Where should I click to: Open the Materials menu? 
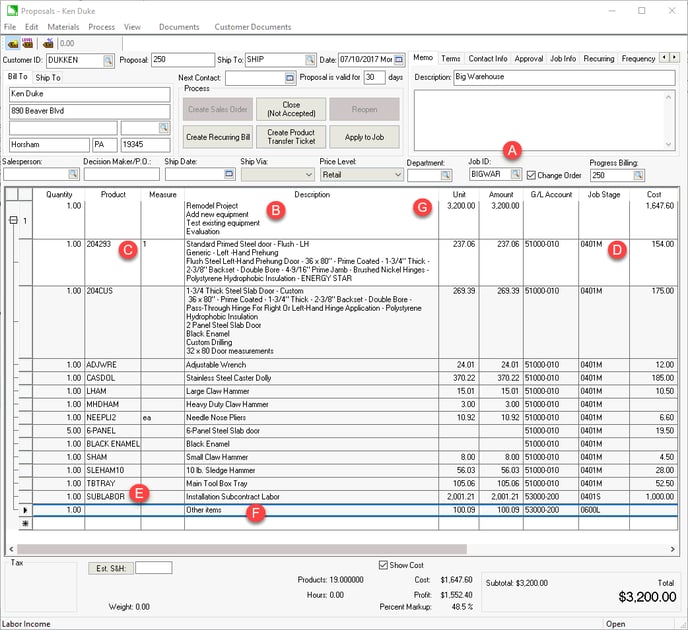[x=63, y=27]
